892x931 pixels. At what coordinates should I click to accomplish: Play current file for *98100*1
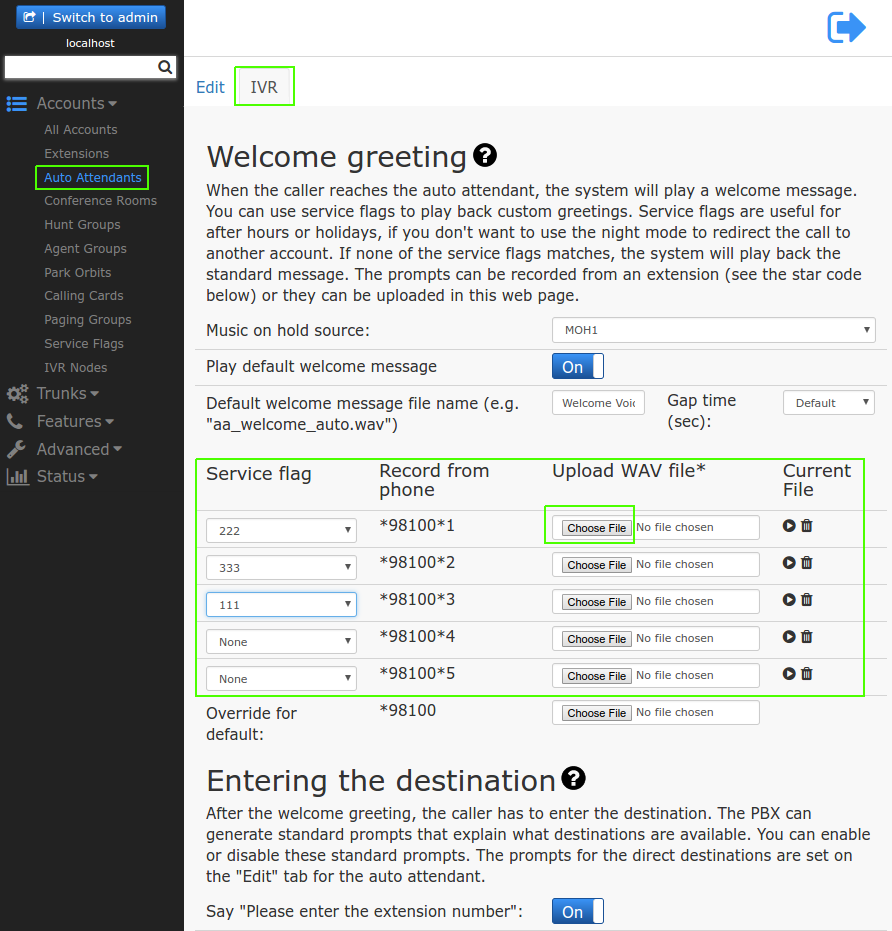[x=789, y=526]
